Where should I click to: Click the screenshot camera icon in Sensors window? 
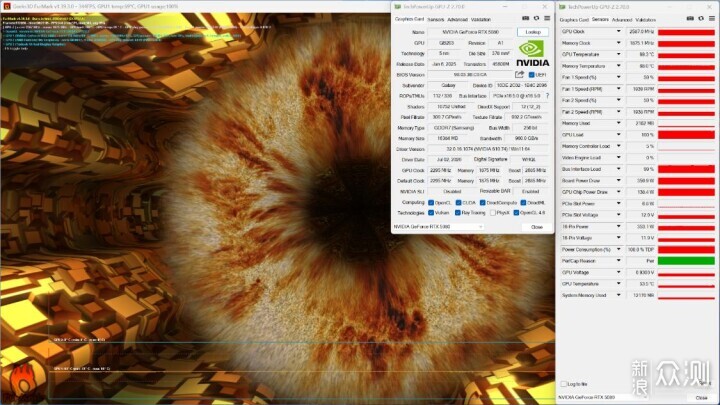690,18
